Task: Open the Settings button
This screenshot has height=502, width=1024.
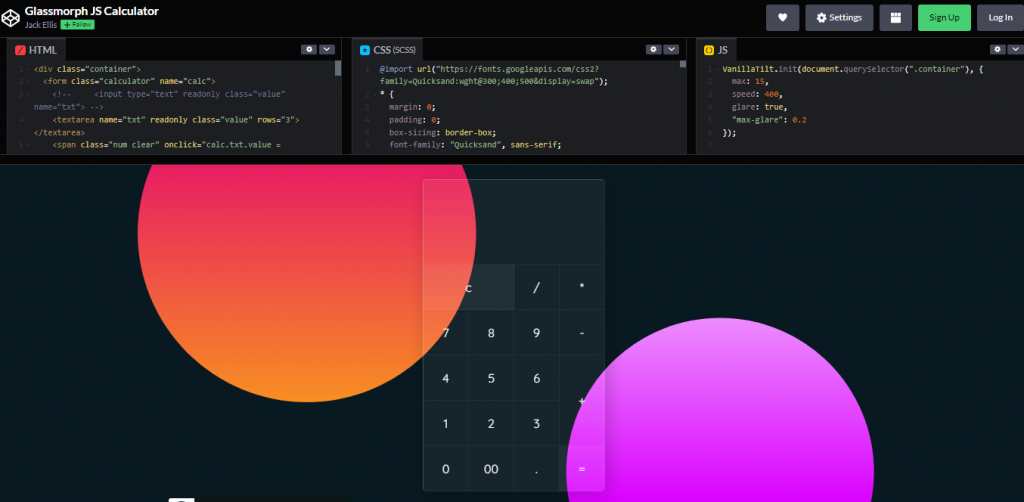Action: [839, 17]
